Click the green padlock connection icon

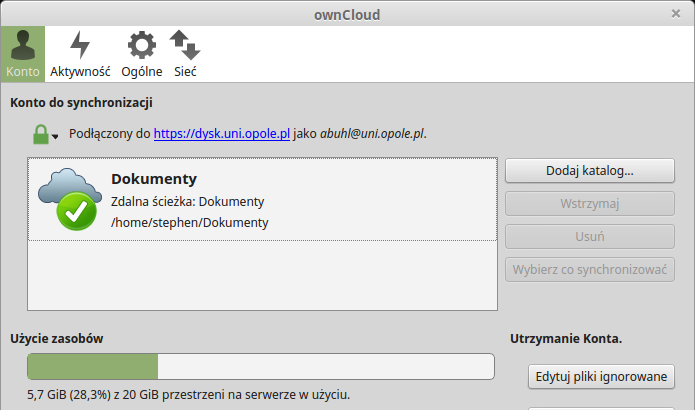click(x=41, y=134)
